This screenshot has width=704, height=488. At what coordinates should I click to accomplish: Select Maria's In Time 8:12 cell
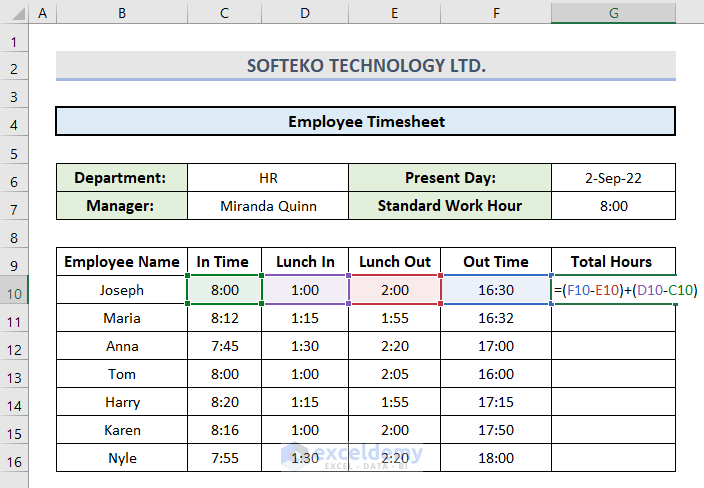point(224,318)
